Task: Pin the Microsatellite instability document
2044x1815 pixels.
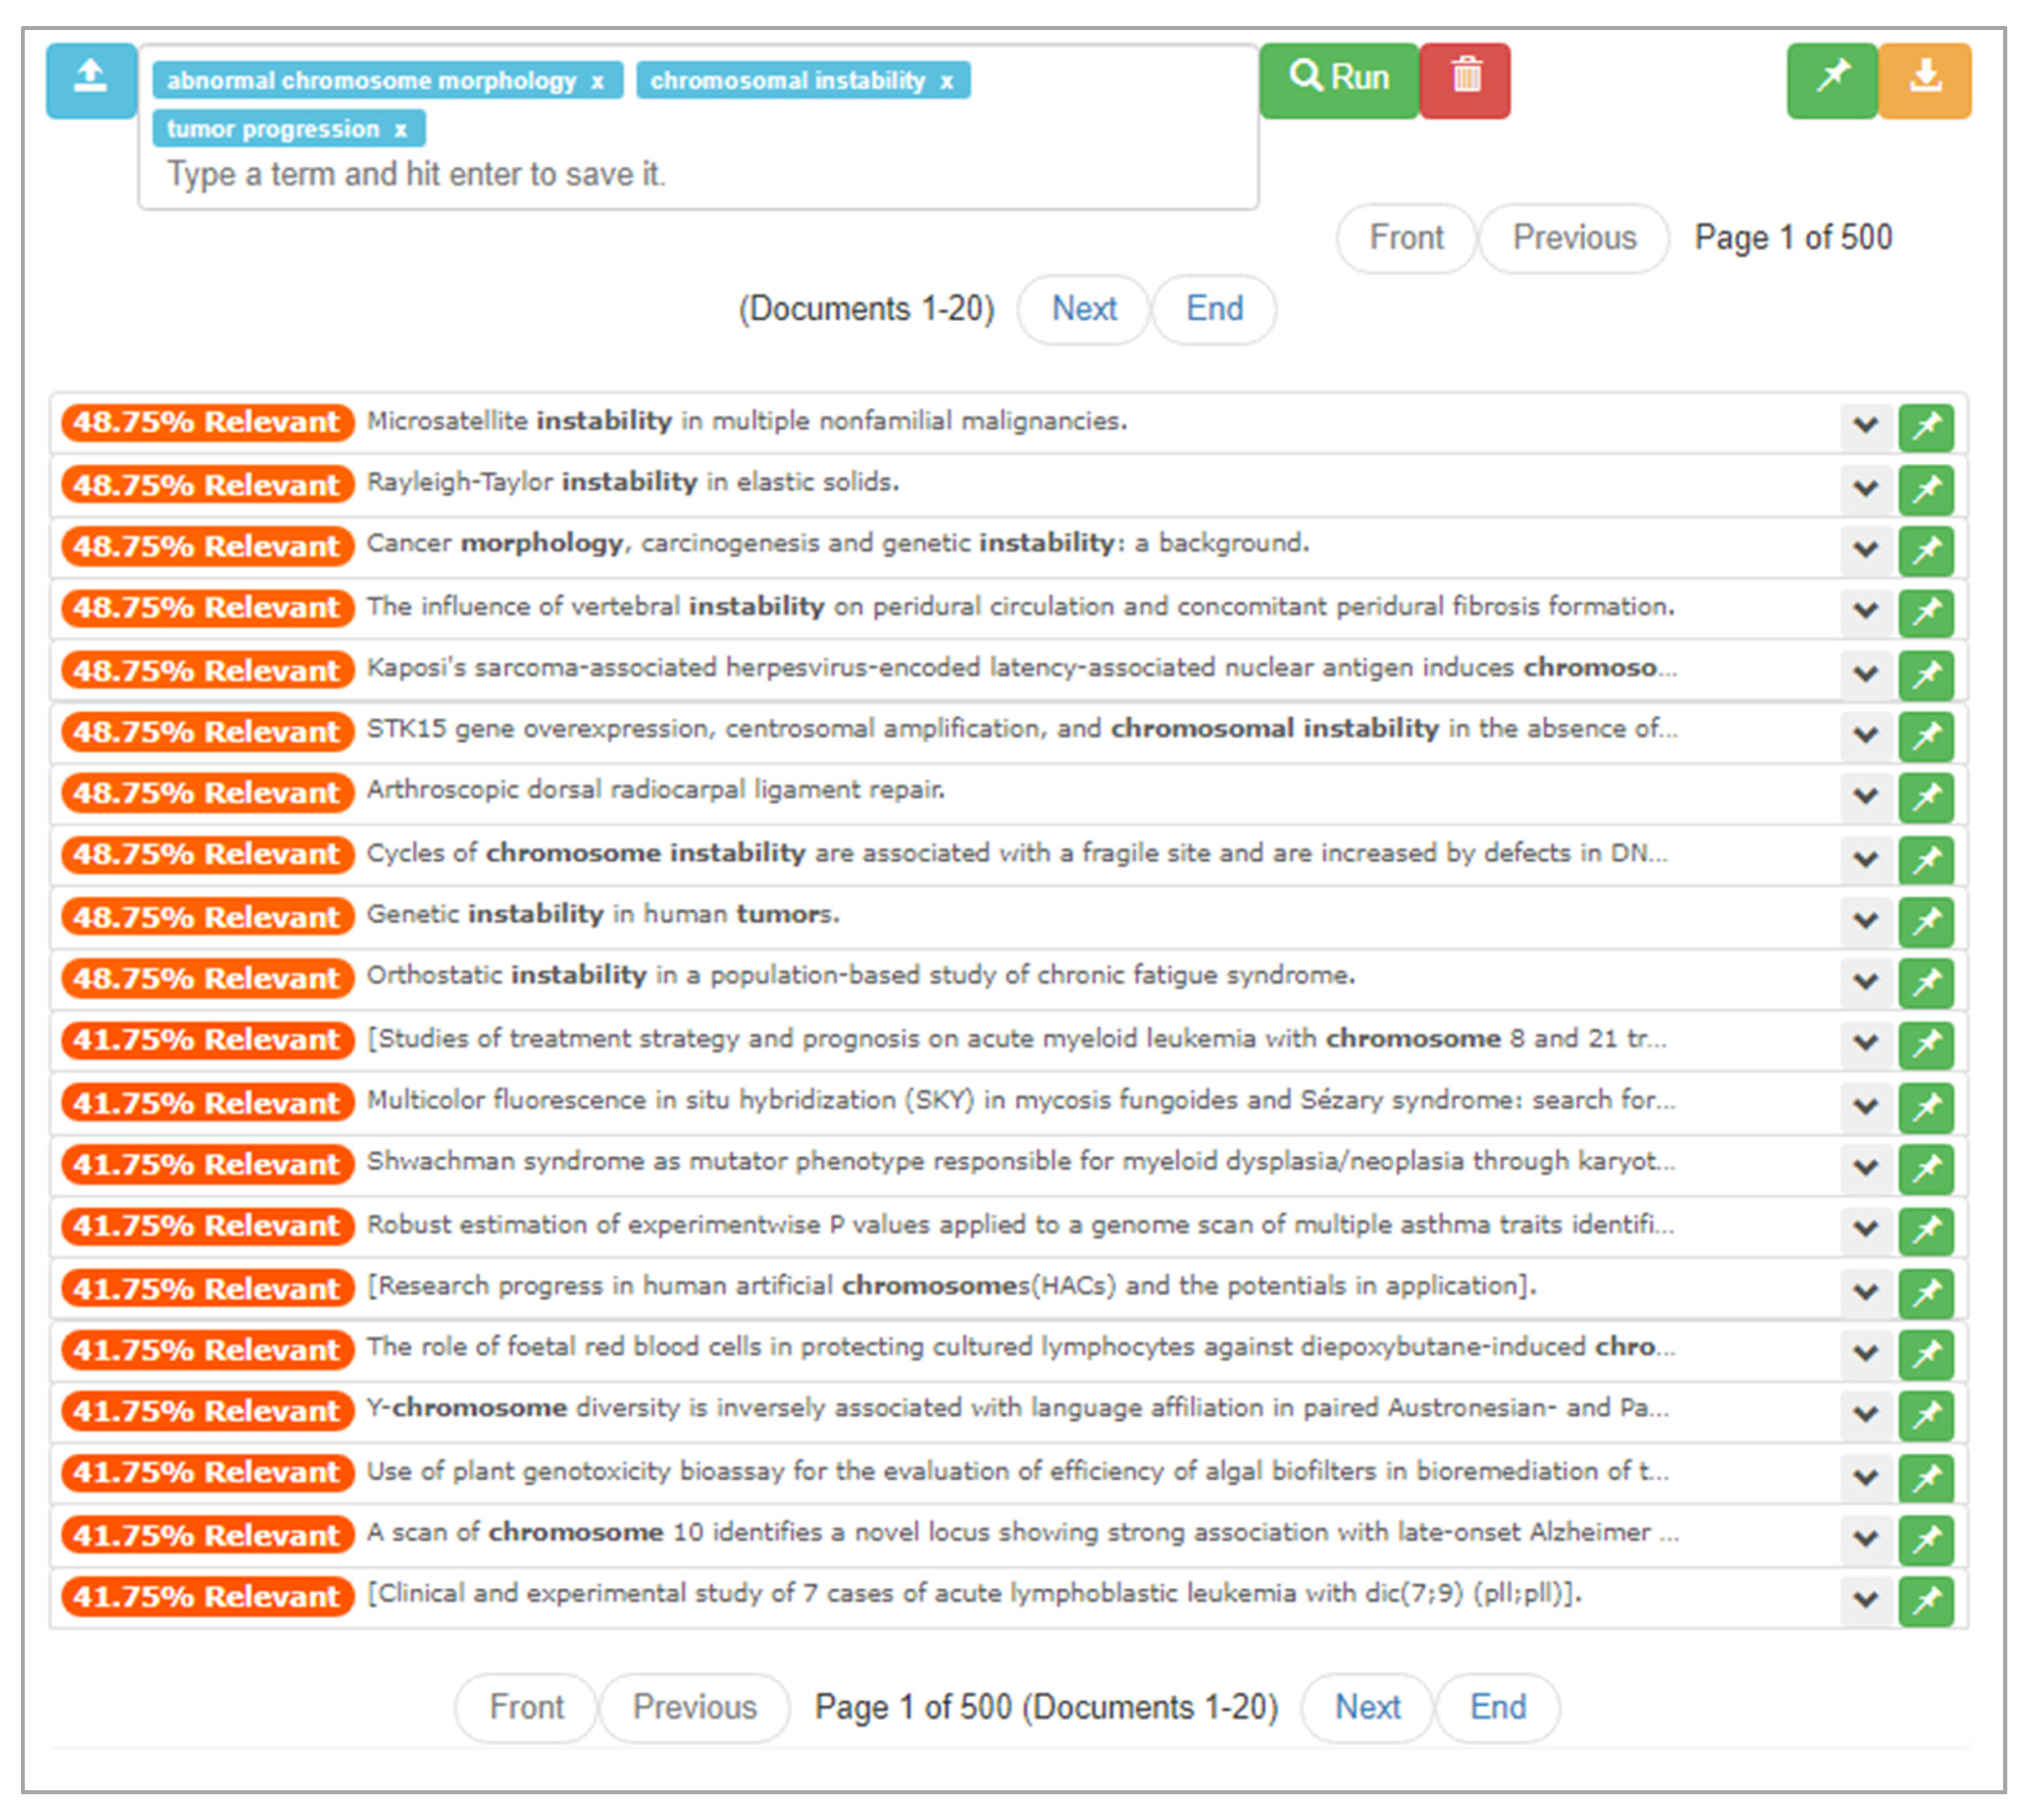Action: [x=1926, y=427]
